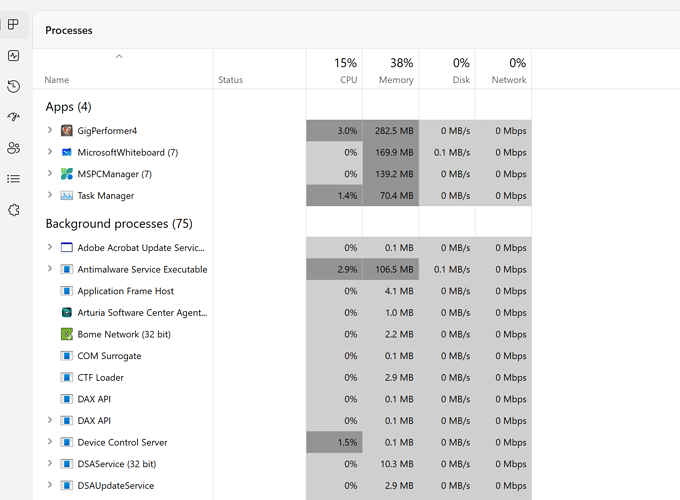The image size is (680, 500).
Task: Click the Task Manager process icon
Action: coord(66,196)
